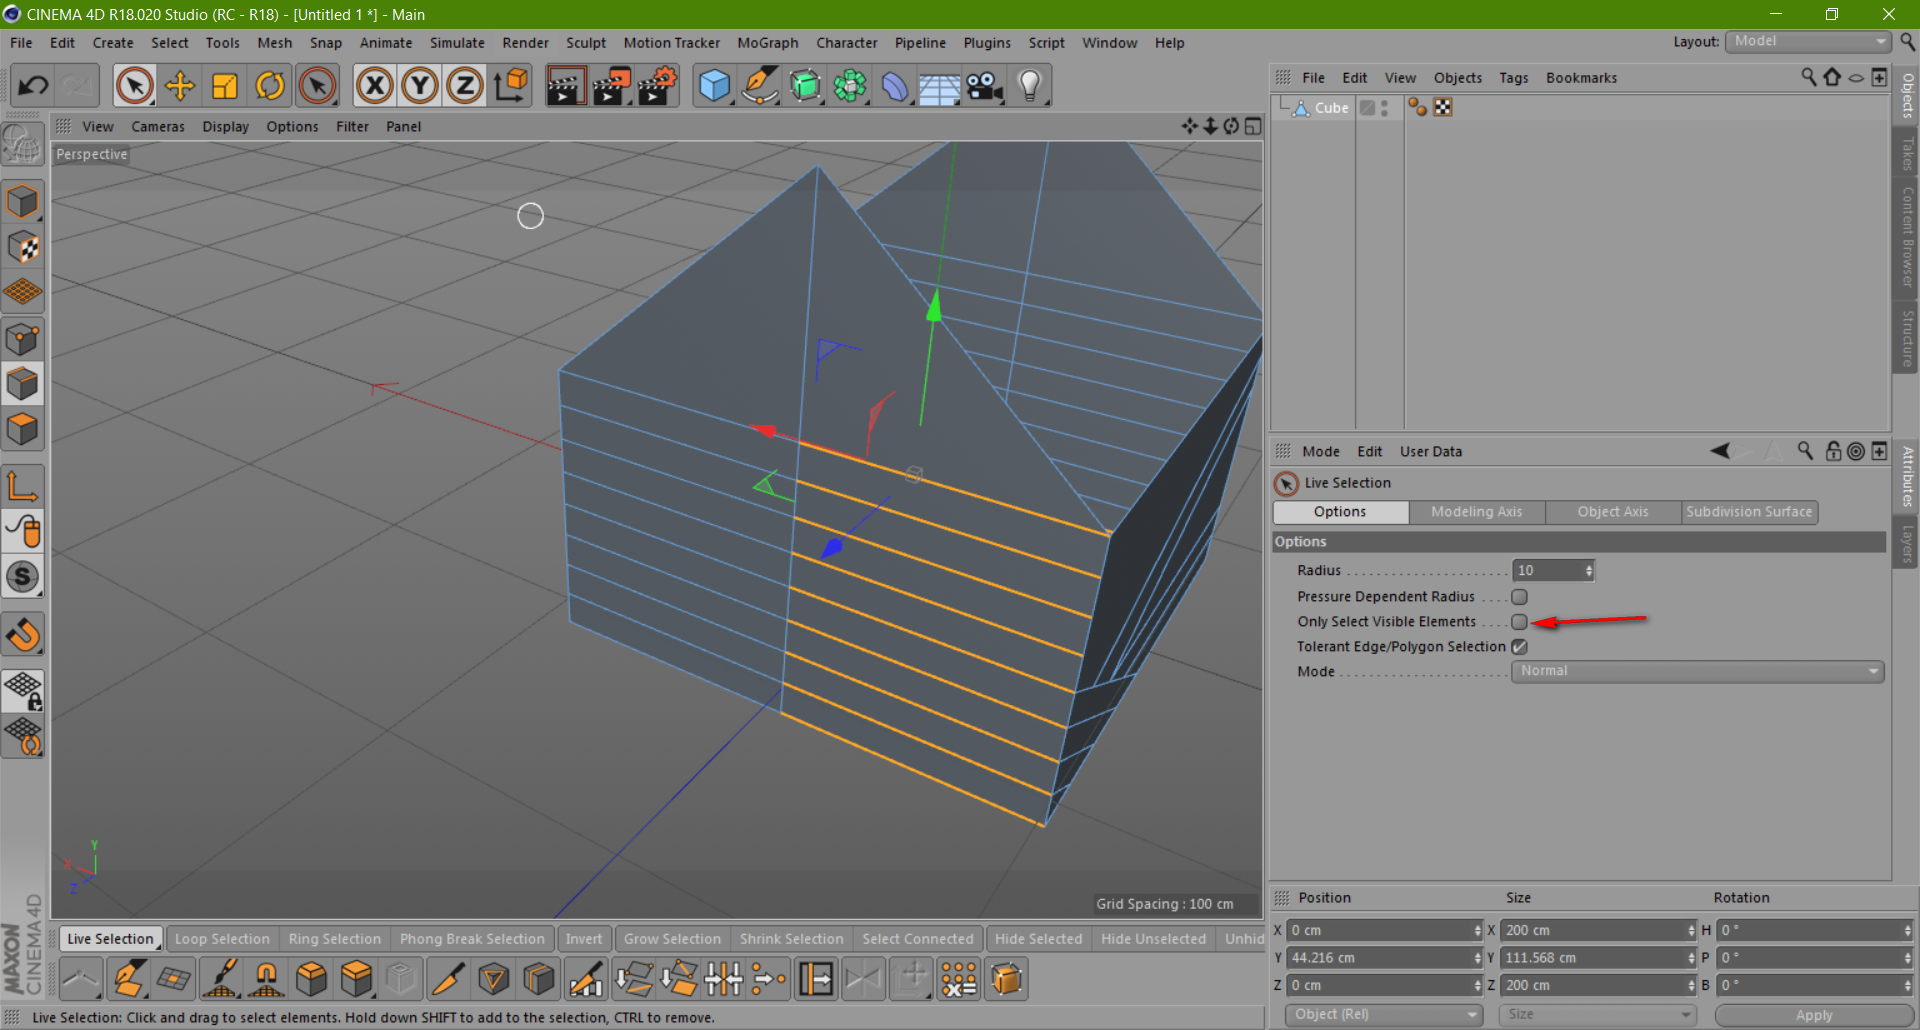Select the Move tool icon
This screenshot has width=1920, height=1030.
(x=179, y=86)
